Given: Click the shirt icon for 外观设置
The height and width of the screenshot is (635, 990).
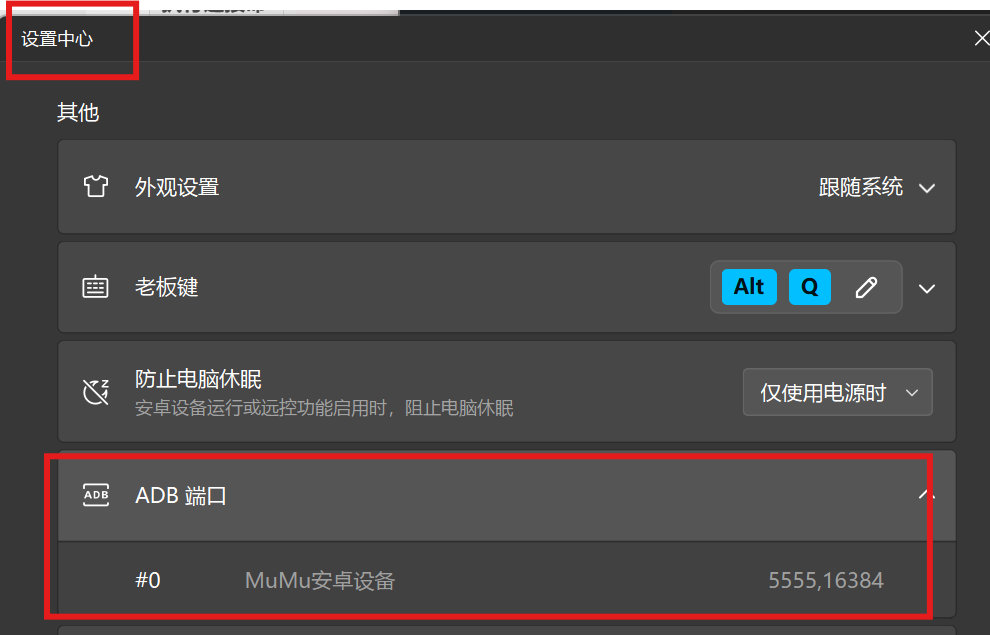Looking at the screenshot, I should (96, 187).
